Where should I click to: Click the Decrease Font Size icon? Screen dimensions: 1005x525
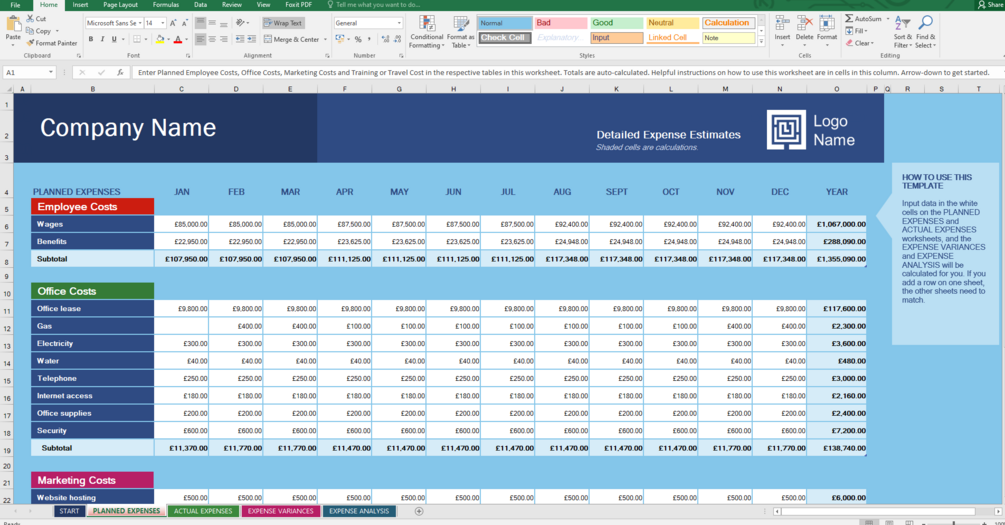point(185,23)
